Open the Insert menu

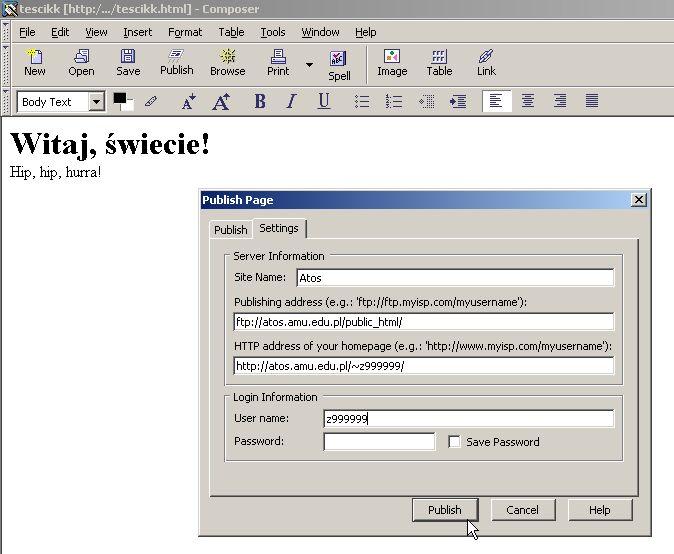pyautogui.click(x=138, y=32)
